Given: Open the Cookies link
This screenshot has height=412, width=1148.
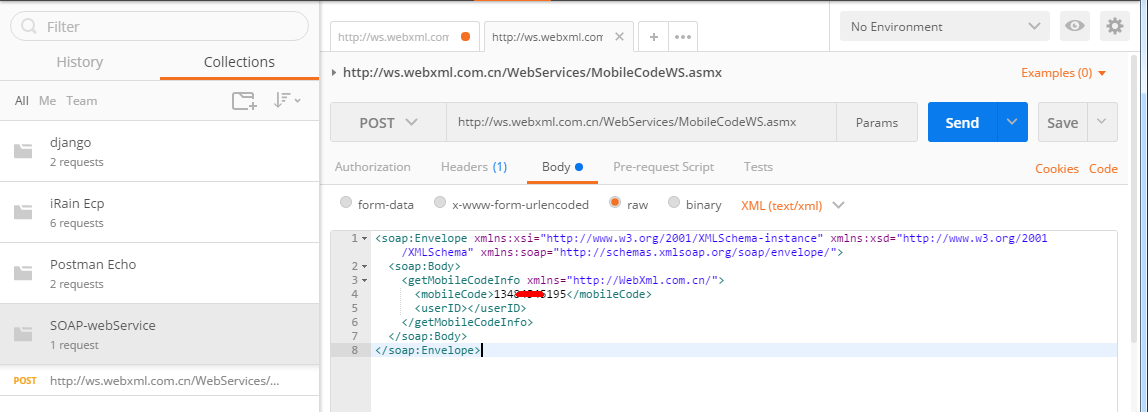Looking at the screenshot, I should [x=1056, y=169].
